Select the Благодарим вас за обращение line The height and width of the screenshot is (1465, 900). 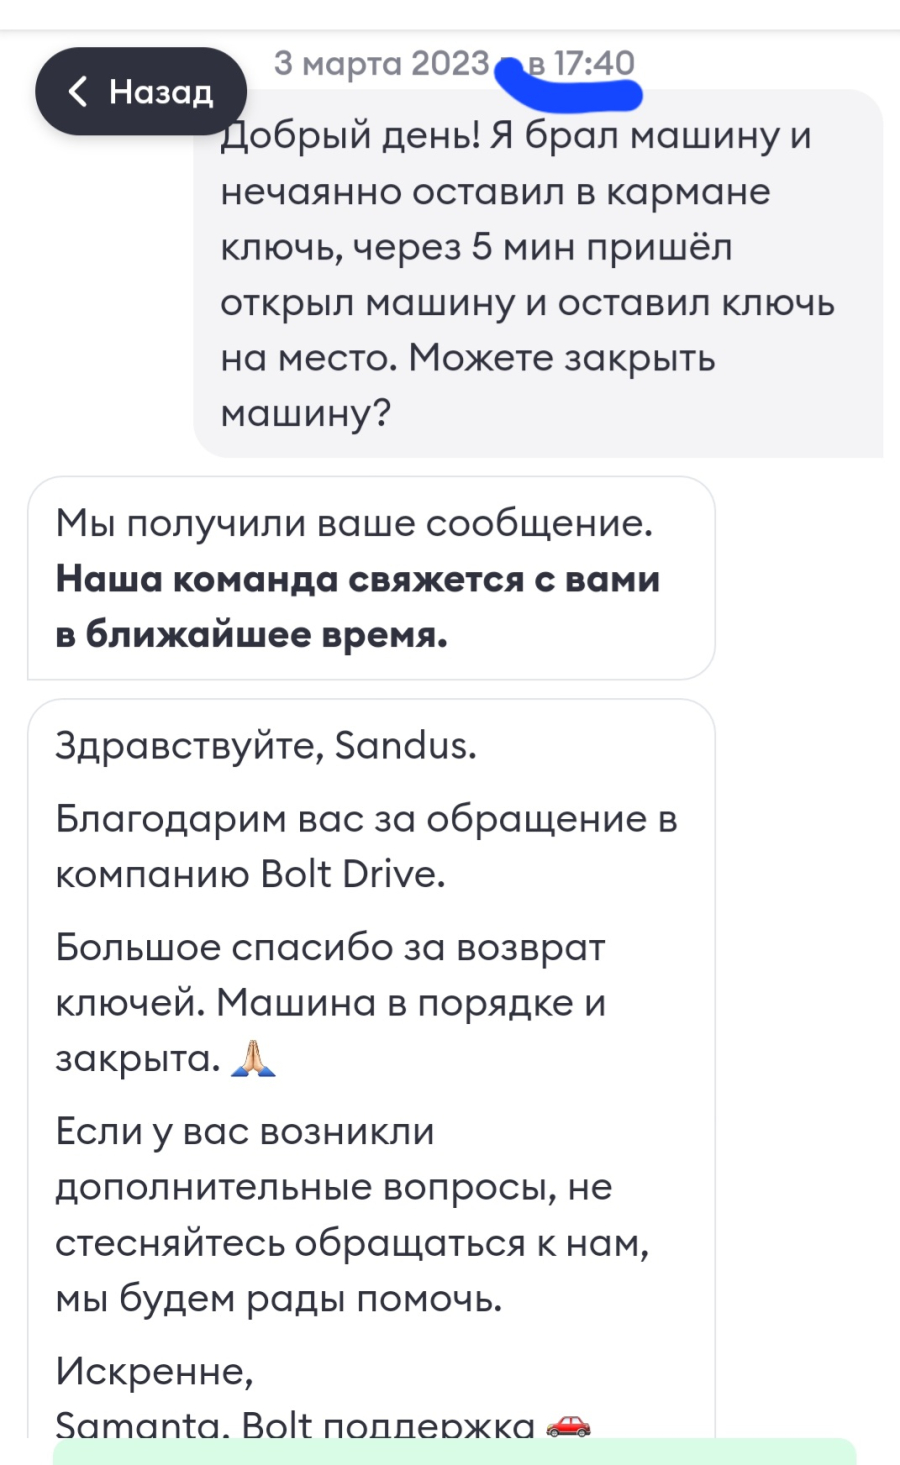pos(366,819)
